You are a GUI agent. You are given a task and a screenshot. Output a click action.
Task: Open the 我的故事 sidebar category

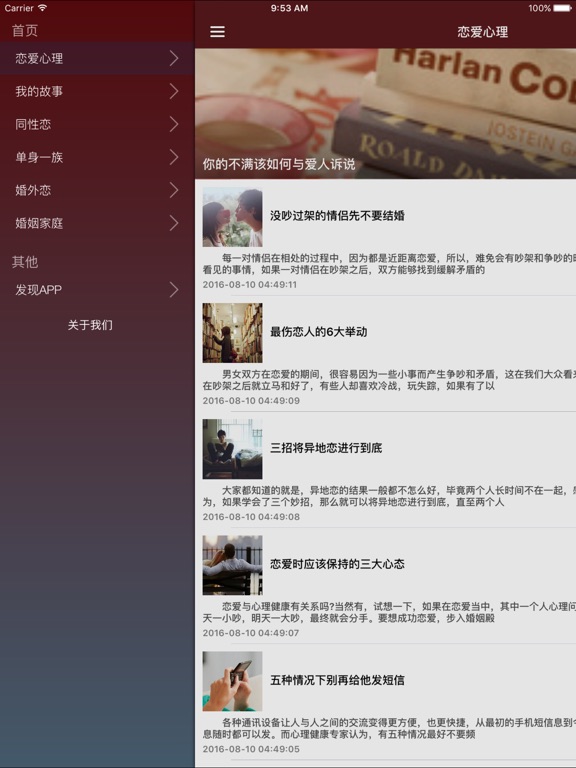(97, 91)
